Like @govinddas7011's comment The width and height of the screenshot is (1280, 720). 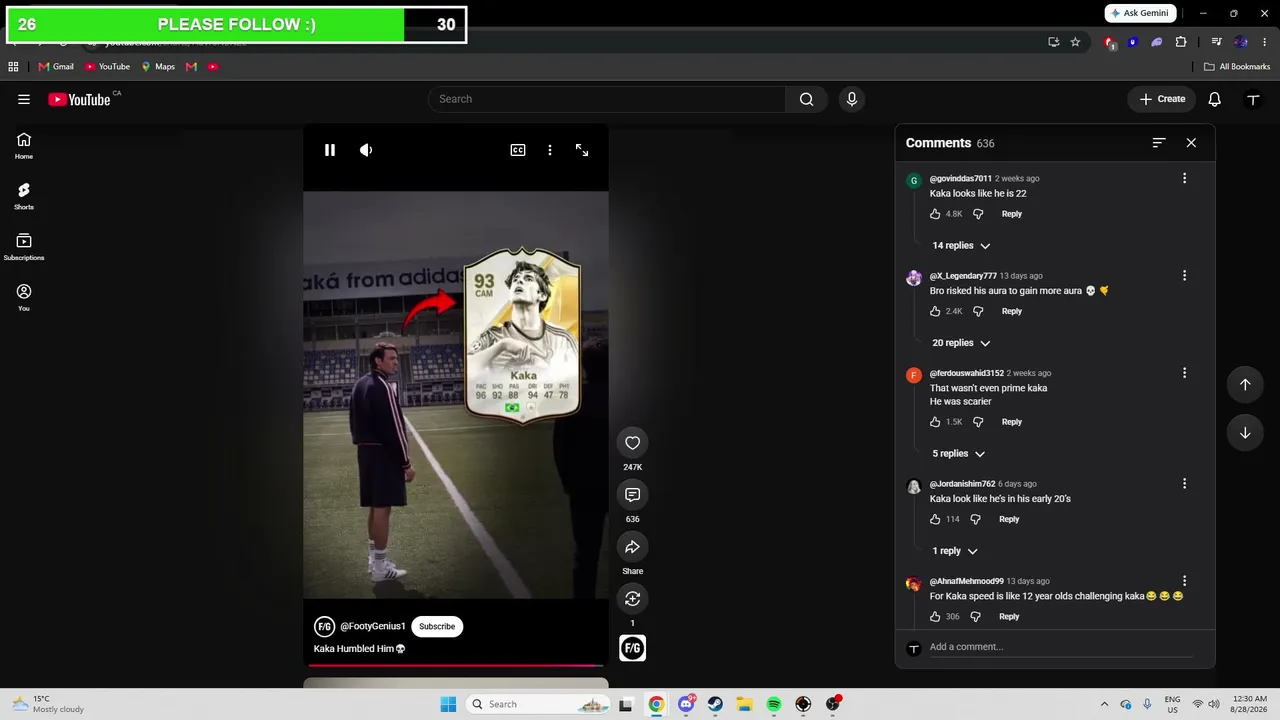tap(935, 214)
